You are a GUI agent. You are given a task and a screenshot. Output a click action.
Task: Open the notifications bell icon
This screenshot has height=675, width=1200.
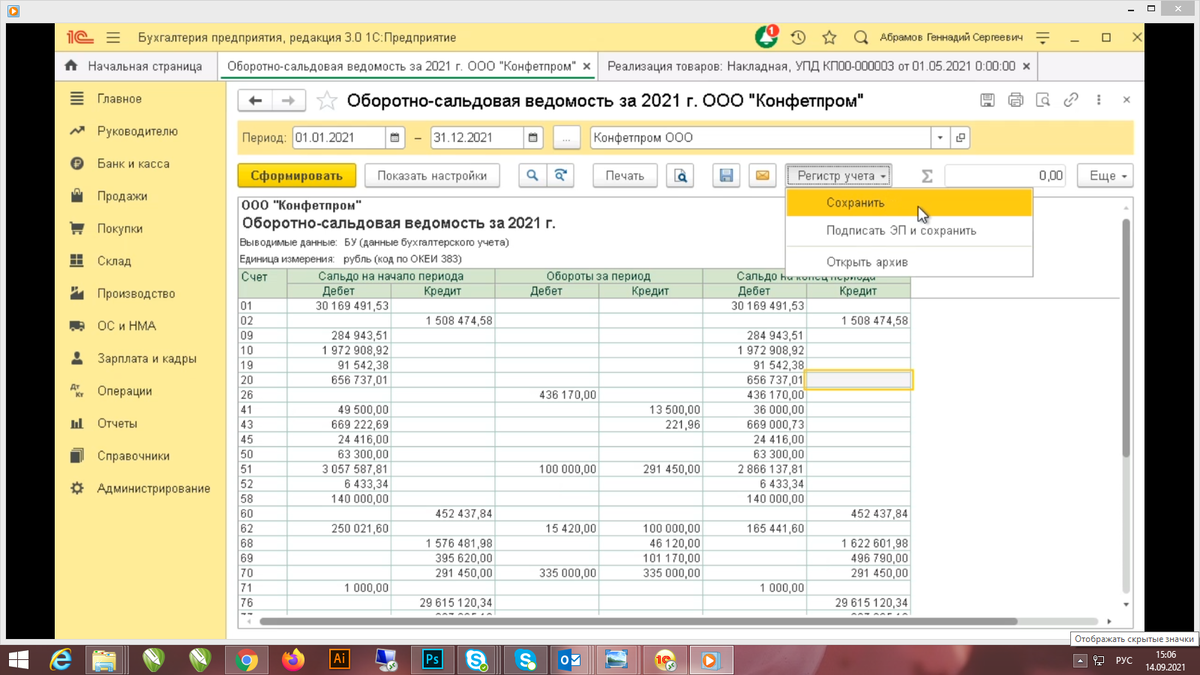765,37
